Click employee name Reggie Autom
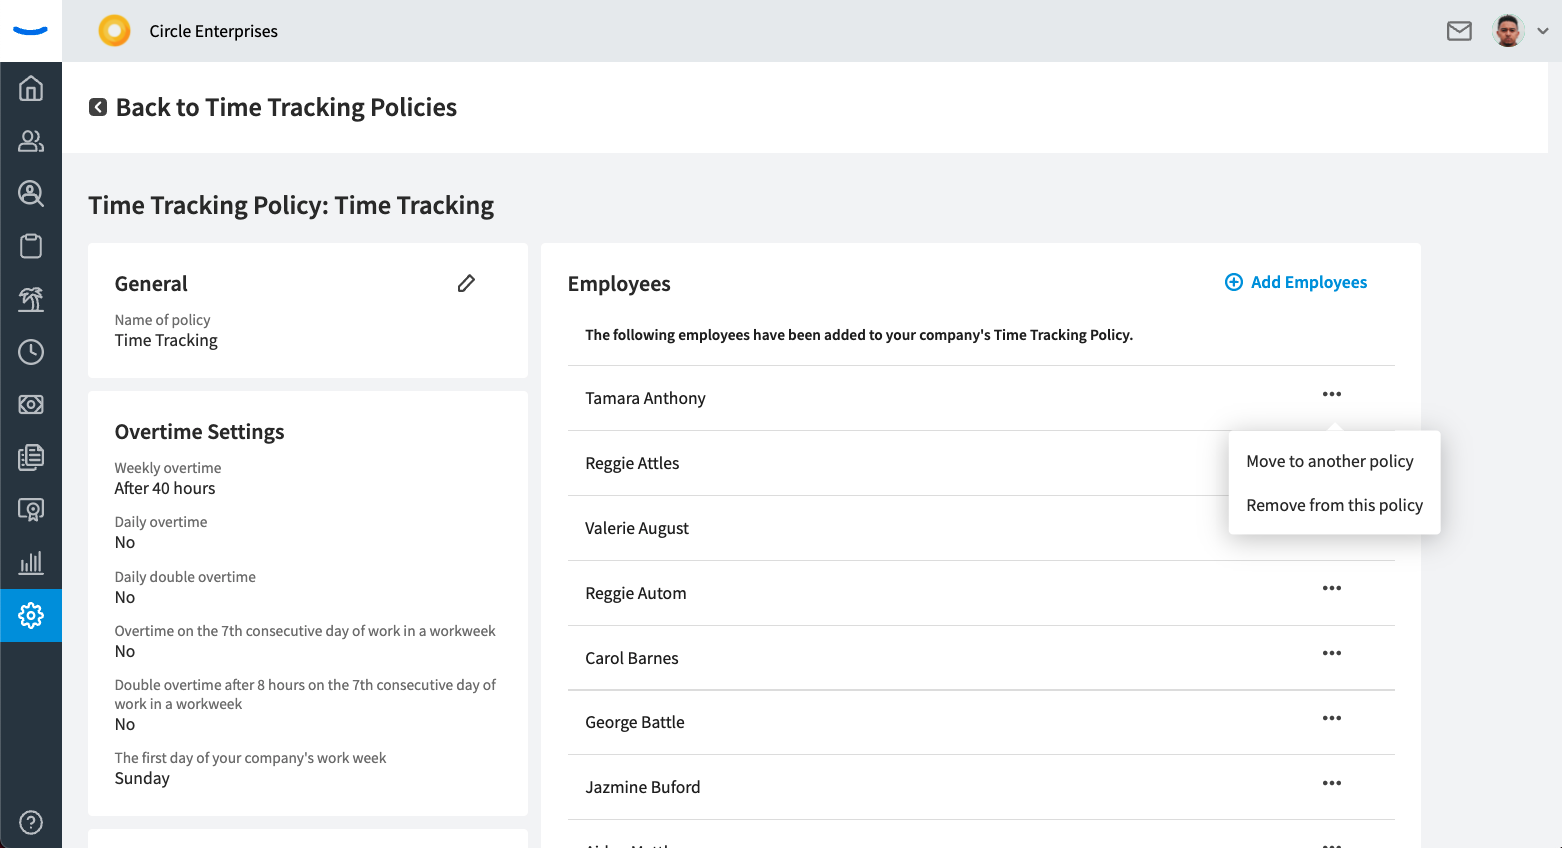The height and width of the screenshot is (848, 1562). 636,593
